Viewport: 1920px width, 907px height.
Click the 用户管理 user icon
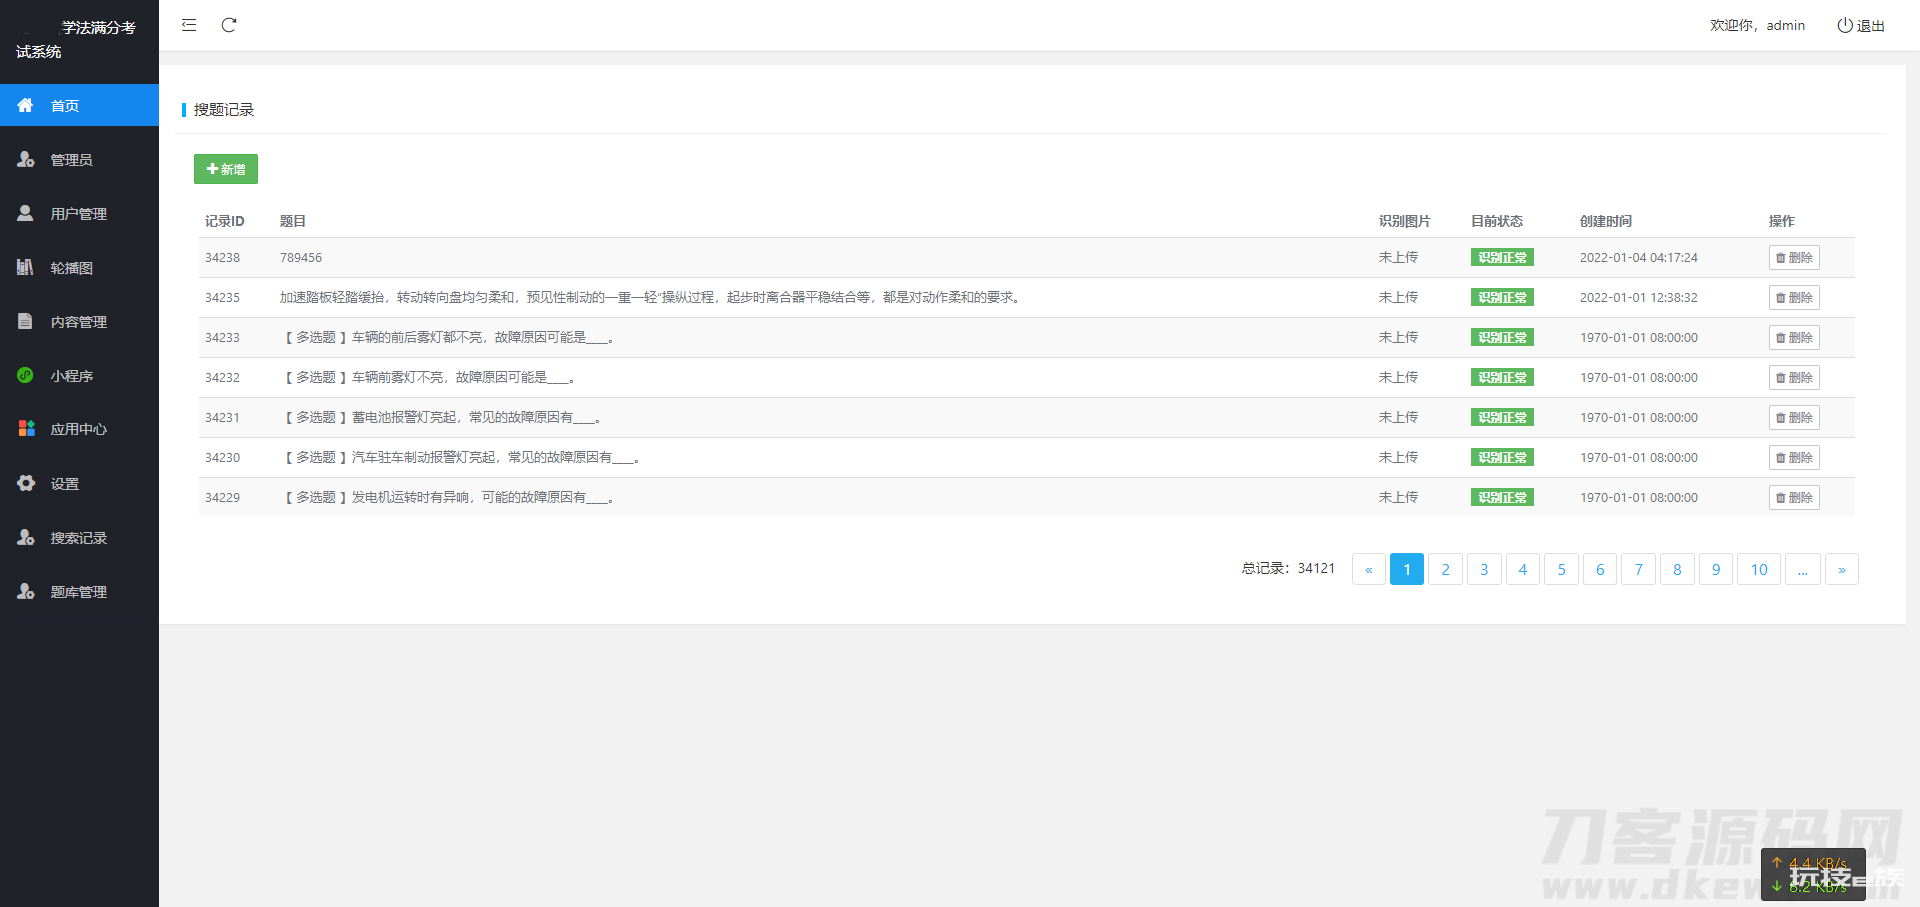25,213
